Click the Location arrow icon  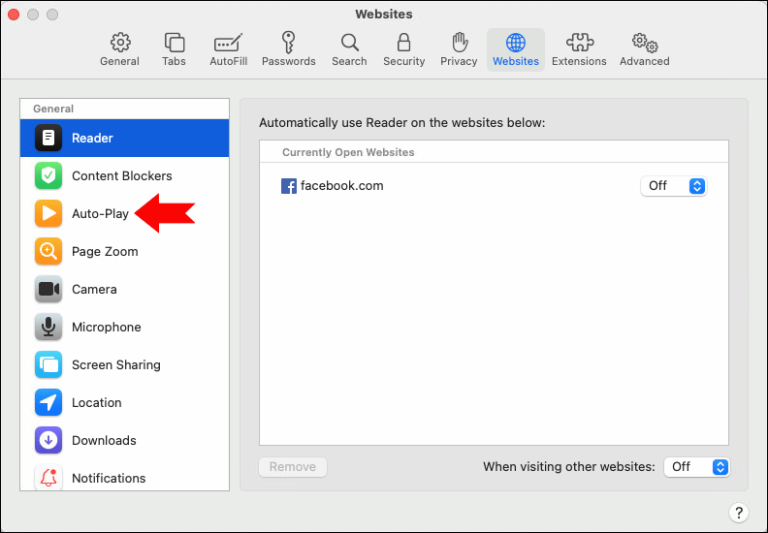[x=48, y=402]
